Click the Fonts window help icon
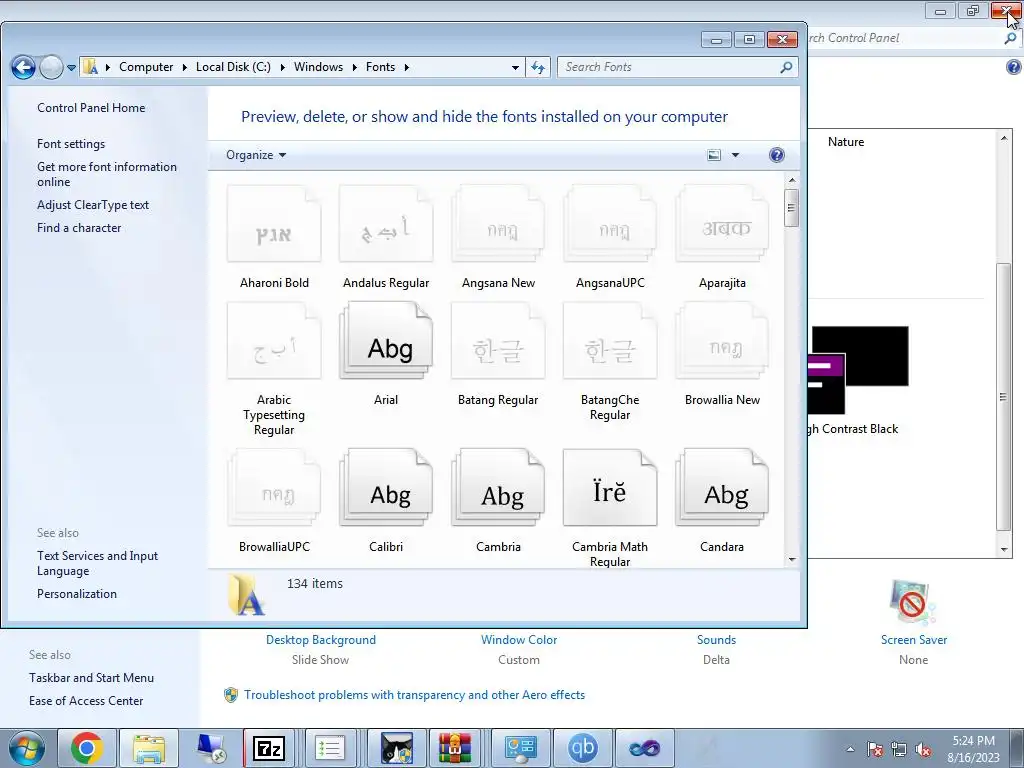The width and height of the screenshot is (1024, 768). coord(776,155)
